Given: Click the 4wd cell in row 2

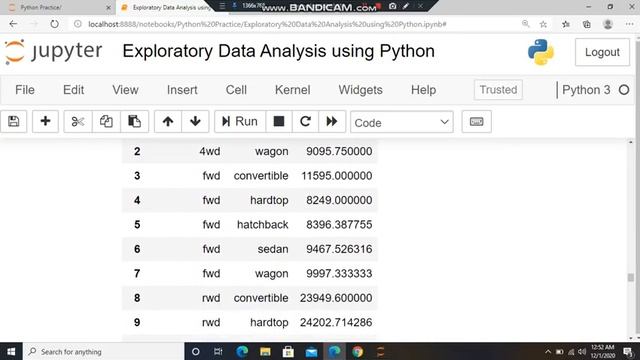Looking at the screenshot, I should coord(210,151).
